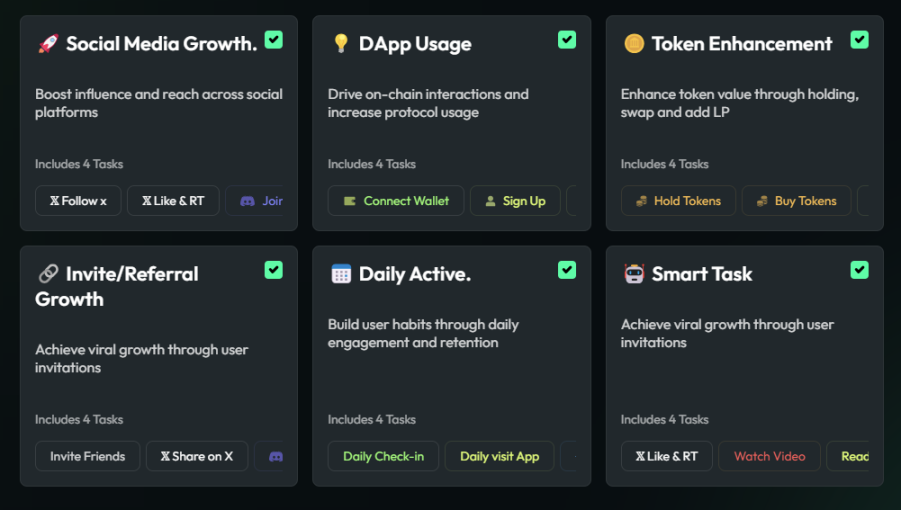Uncheck the Social Media Growth checkbox

[273, 40]
